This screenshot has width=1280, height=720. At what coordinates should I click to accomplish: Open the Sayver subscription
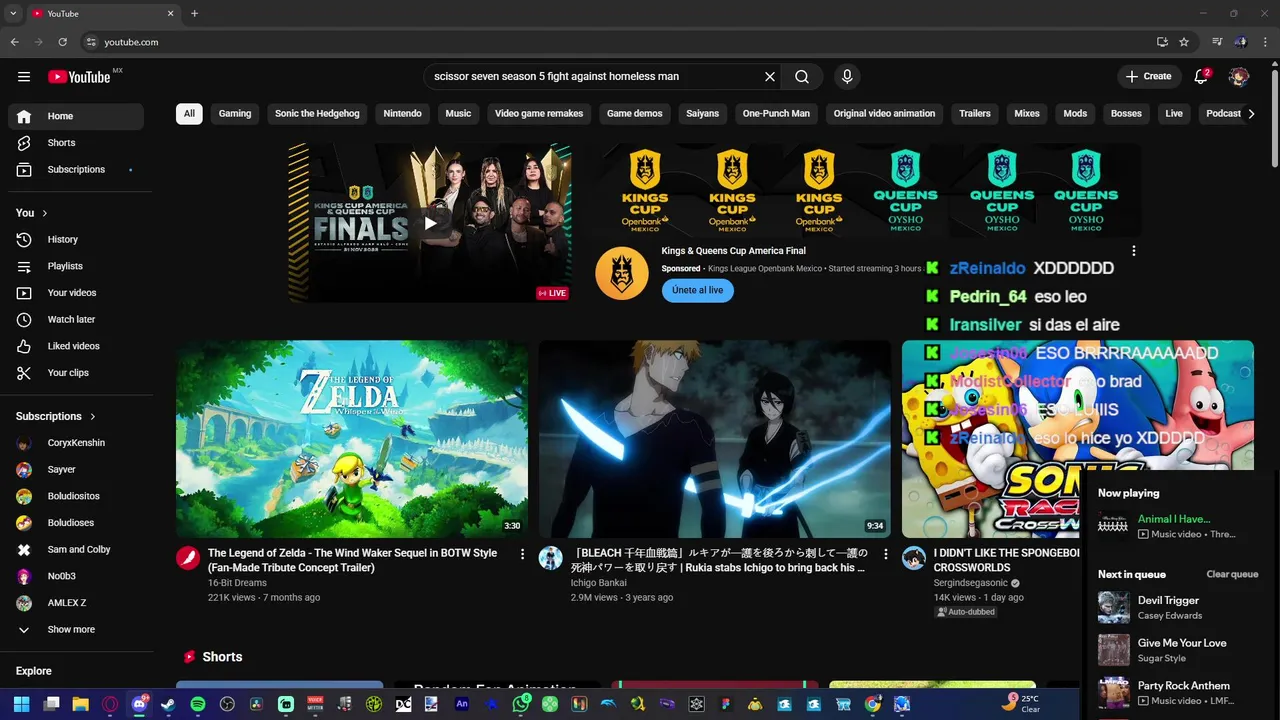(x=76, y=470)
